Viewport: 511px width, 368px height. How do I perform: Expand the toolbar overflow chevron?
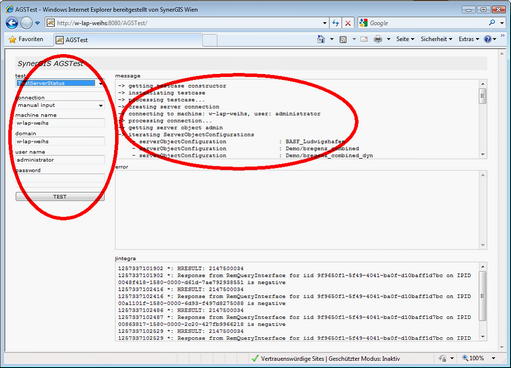click(503, 36)
